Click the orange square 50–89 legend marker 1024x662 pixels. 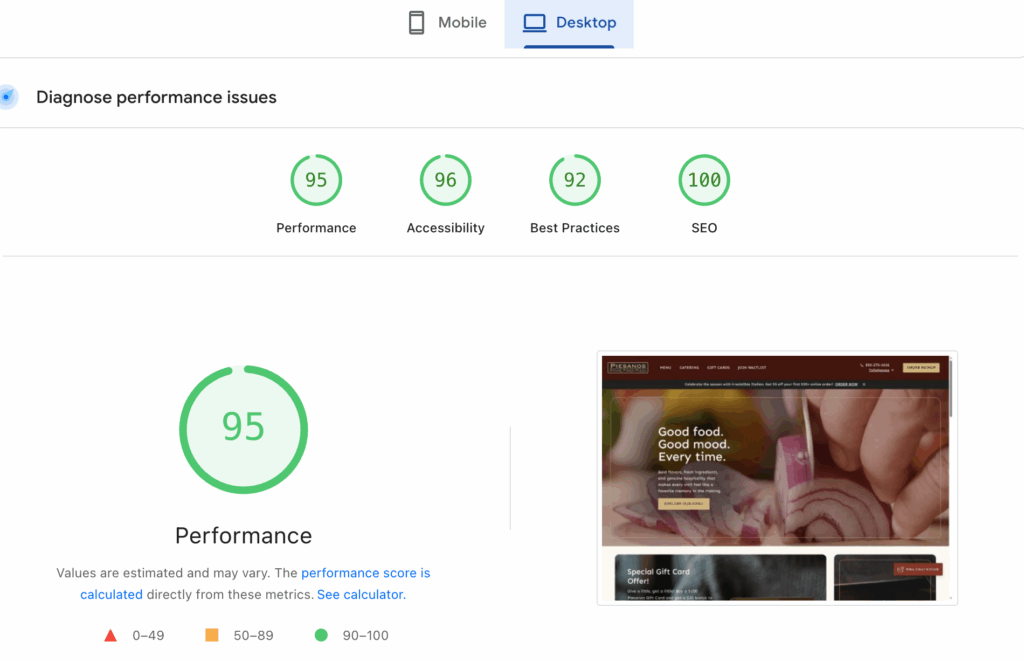tap(211, 635)
